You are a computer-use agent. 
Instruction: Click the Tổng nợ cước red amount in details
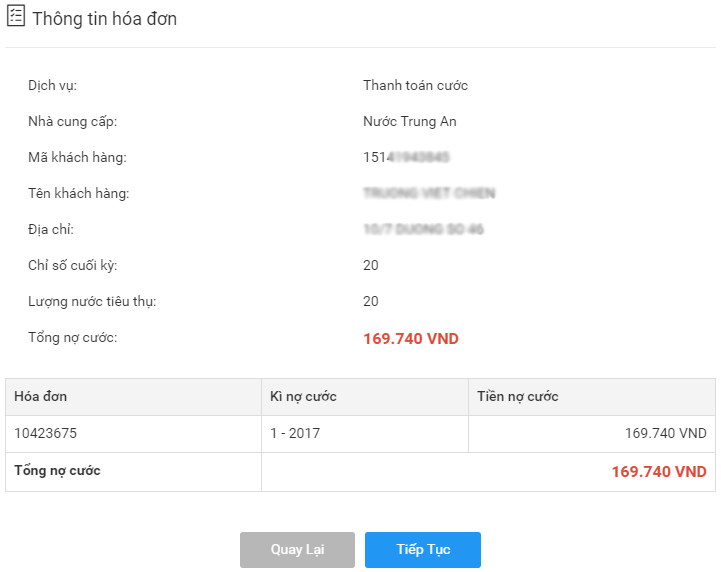tap(411, 339)
